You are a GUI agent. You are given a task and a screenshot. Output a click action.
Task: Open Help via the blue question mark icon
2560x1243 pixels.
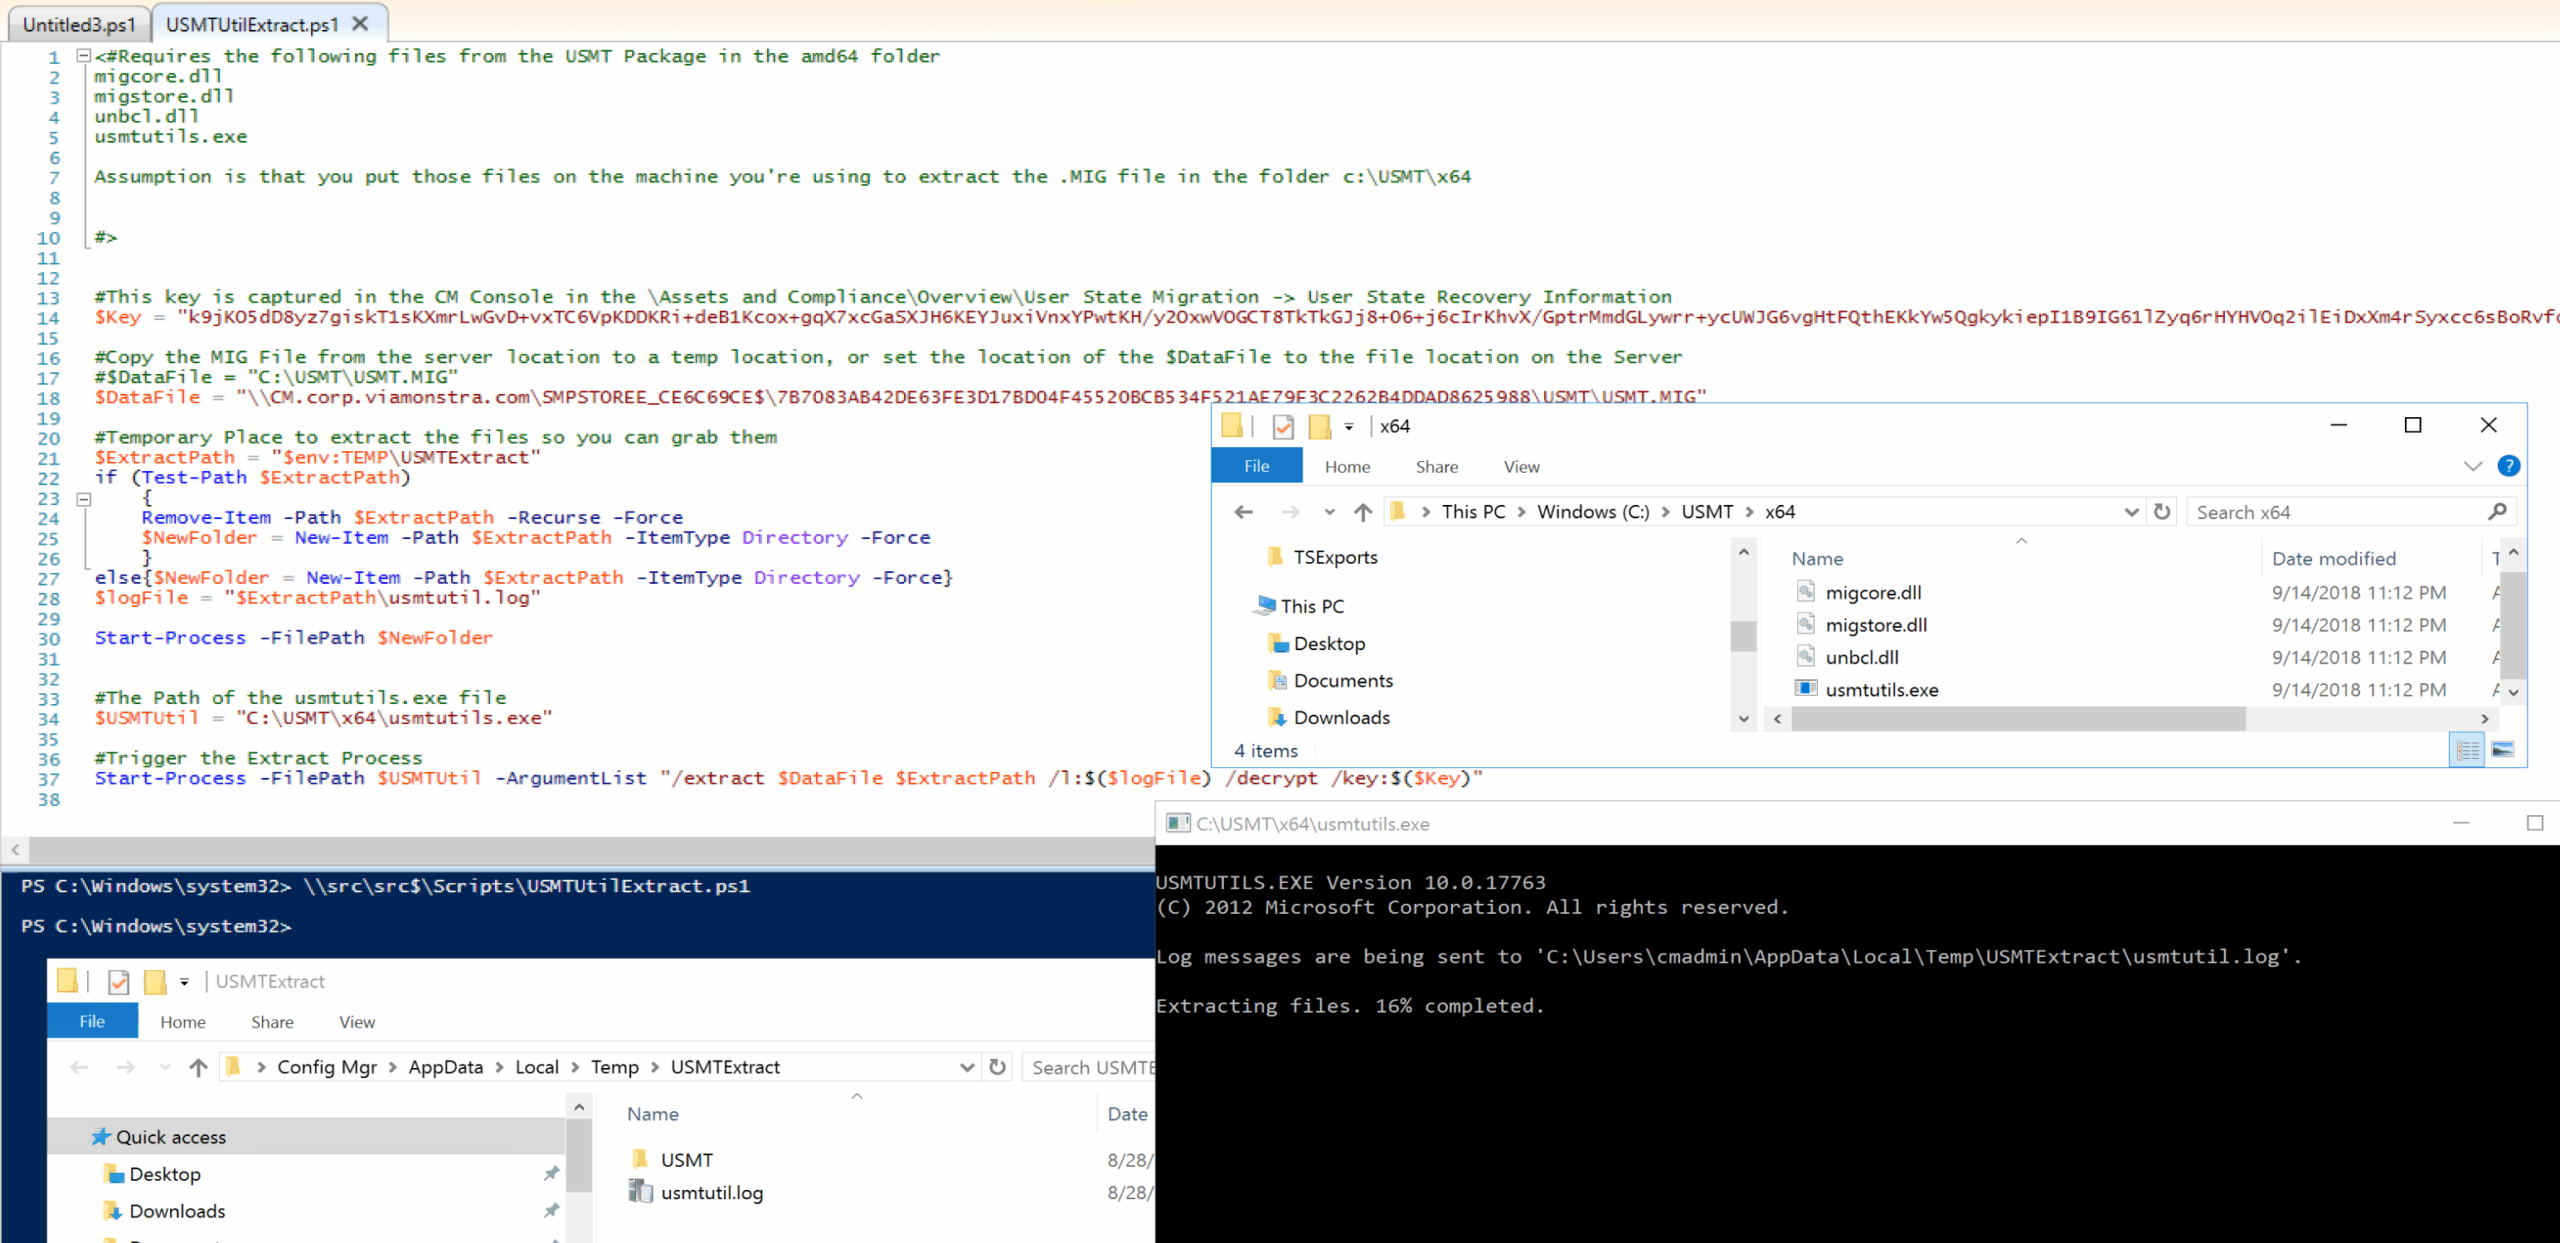2510,466
